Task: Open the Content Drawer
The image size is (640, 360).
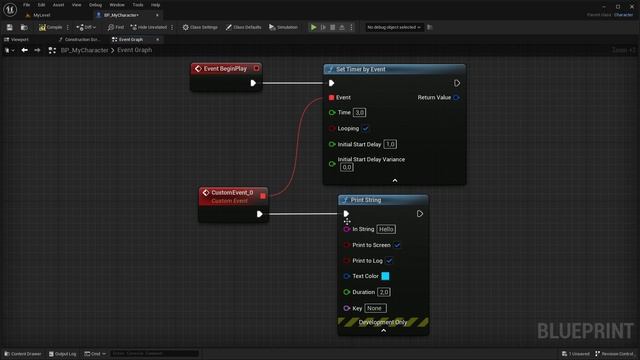Action: pyautogui.click(x=23, y=354)
